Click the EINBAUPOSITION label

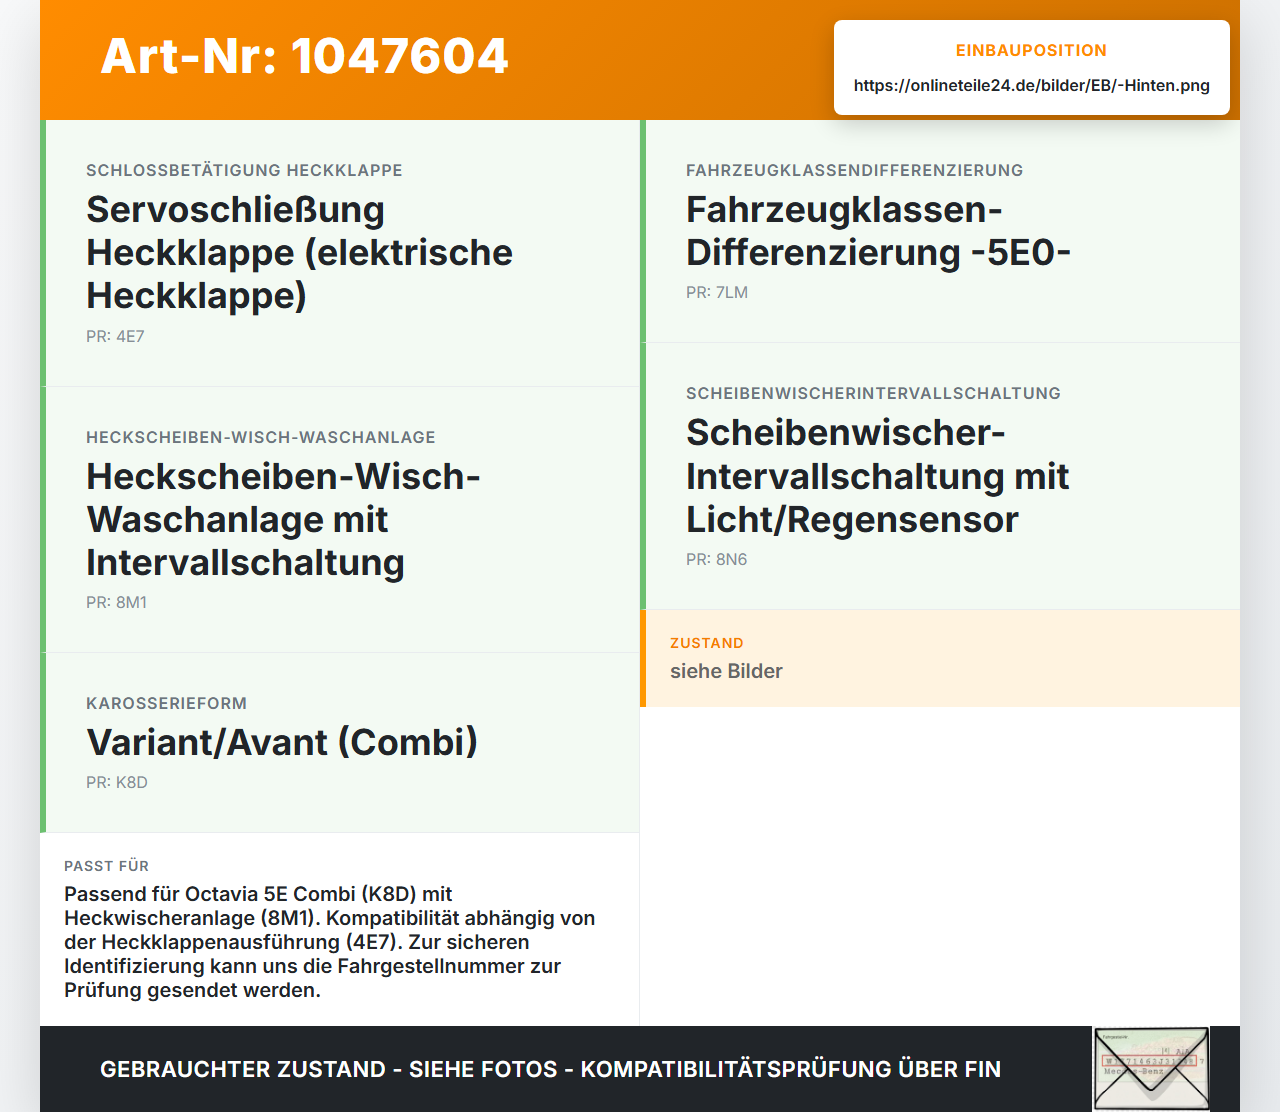click(x=1031, y=50)
